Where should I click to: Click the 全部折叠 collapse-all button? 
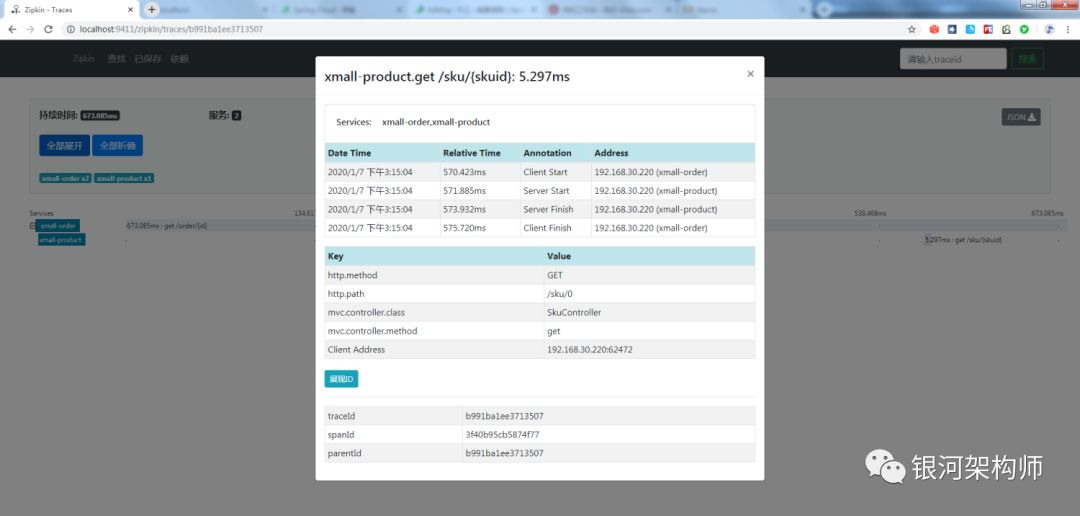[117, 145]
